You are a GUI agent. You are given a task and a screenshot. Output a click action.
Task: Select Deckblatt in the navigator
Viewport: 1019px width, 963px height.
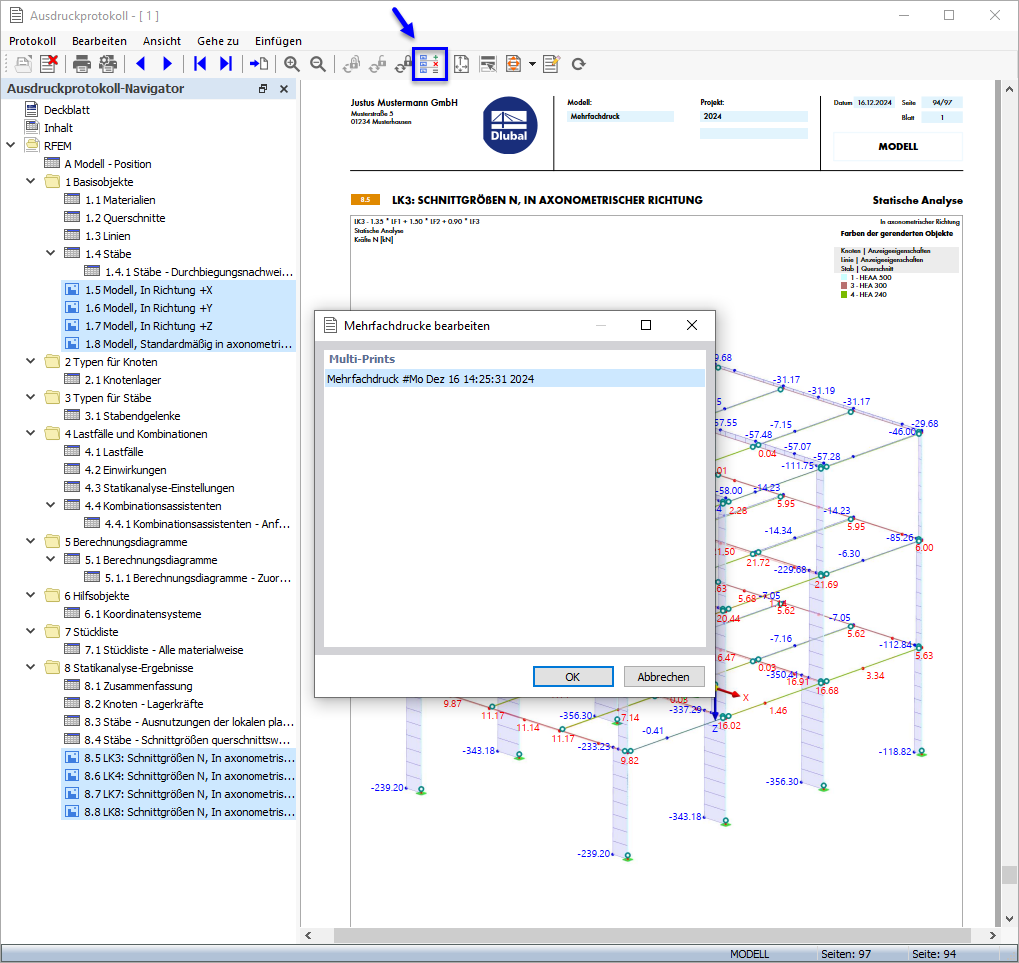(66, 110)
